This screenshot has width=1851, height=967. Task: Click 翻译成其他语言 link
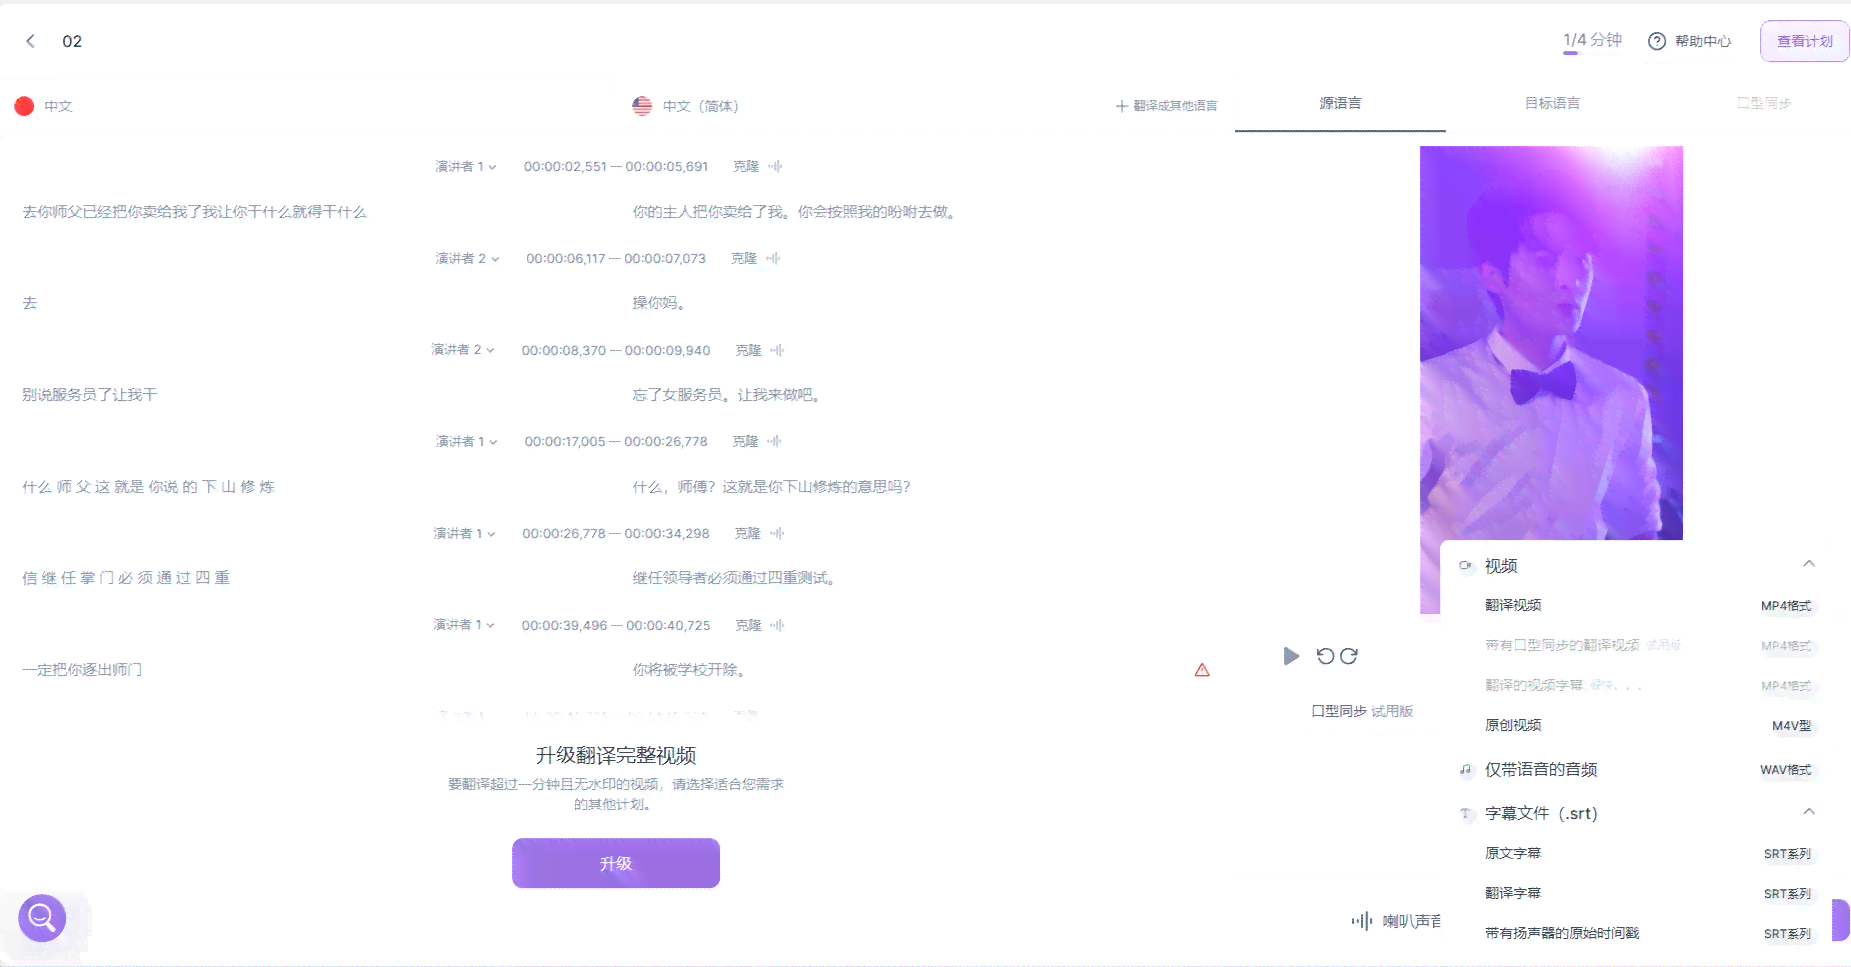click(x=1175, y=106)
